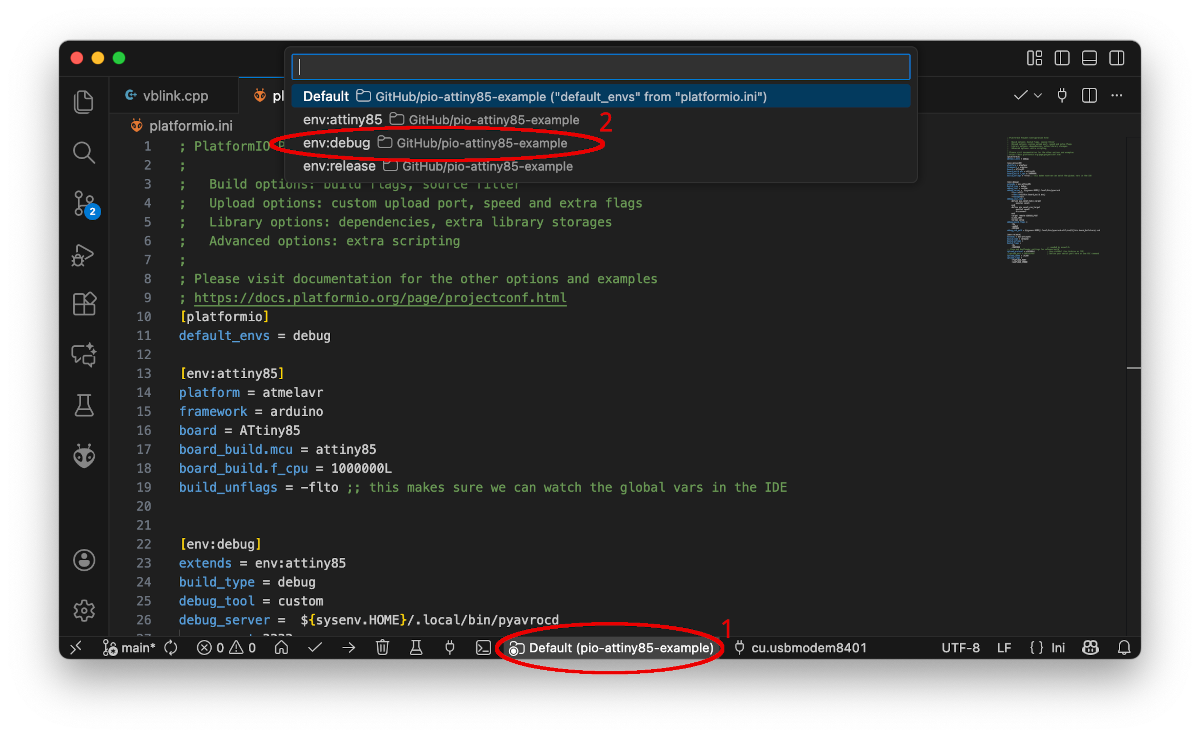Select env:release in environment picker
The width and height of the screenshot is (1200, 737).
pyautogui.click(x=601, y=166)
